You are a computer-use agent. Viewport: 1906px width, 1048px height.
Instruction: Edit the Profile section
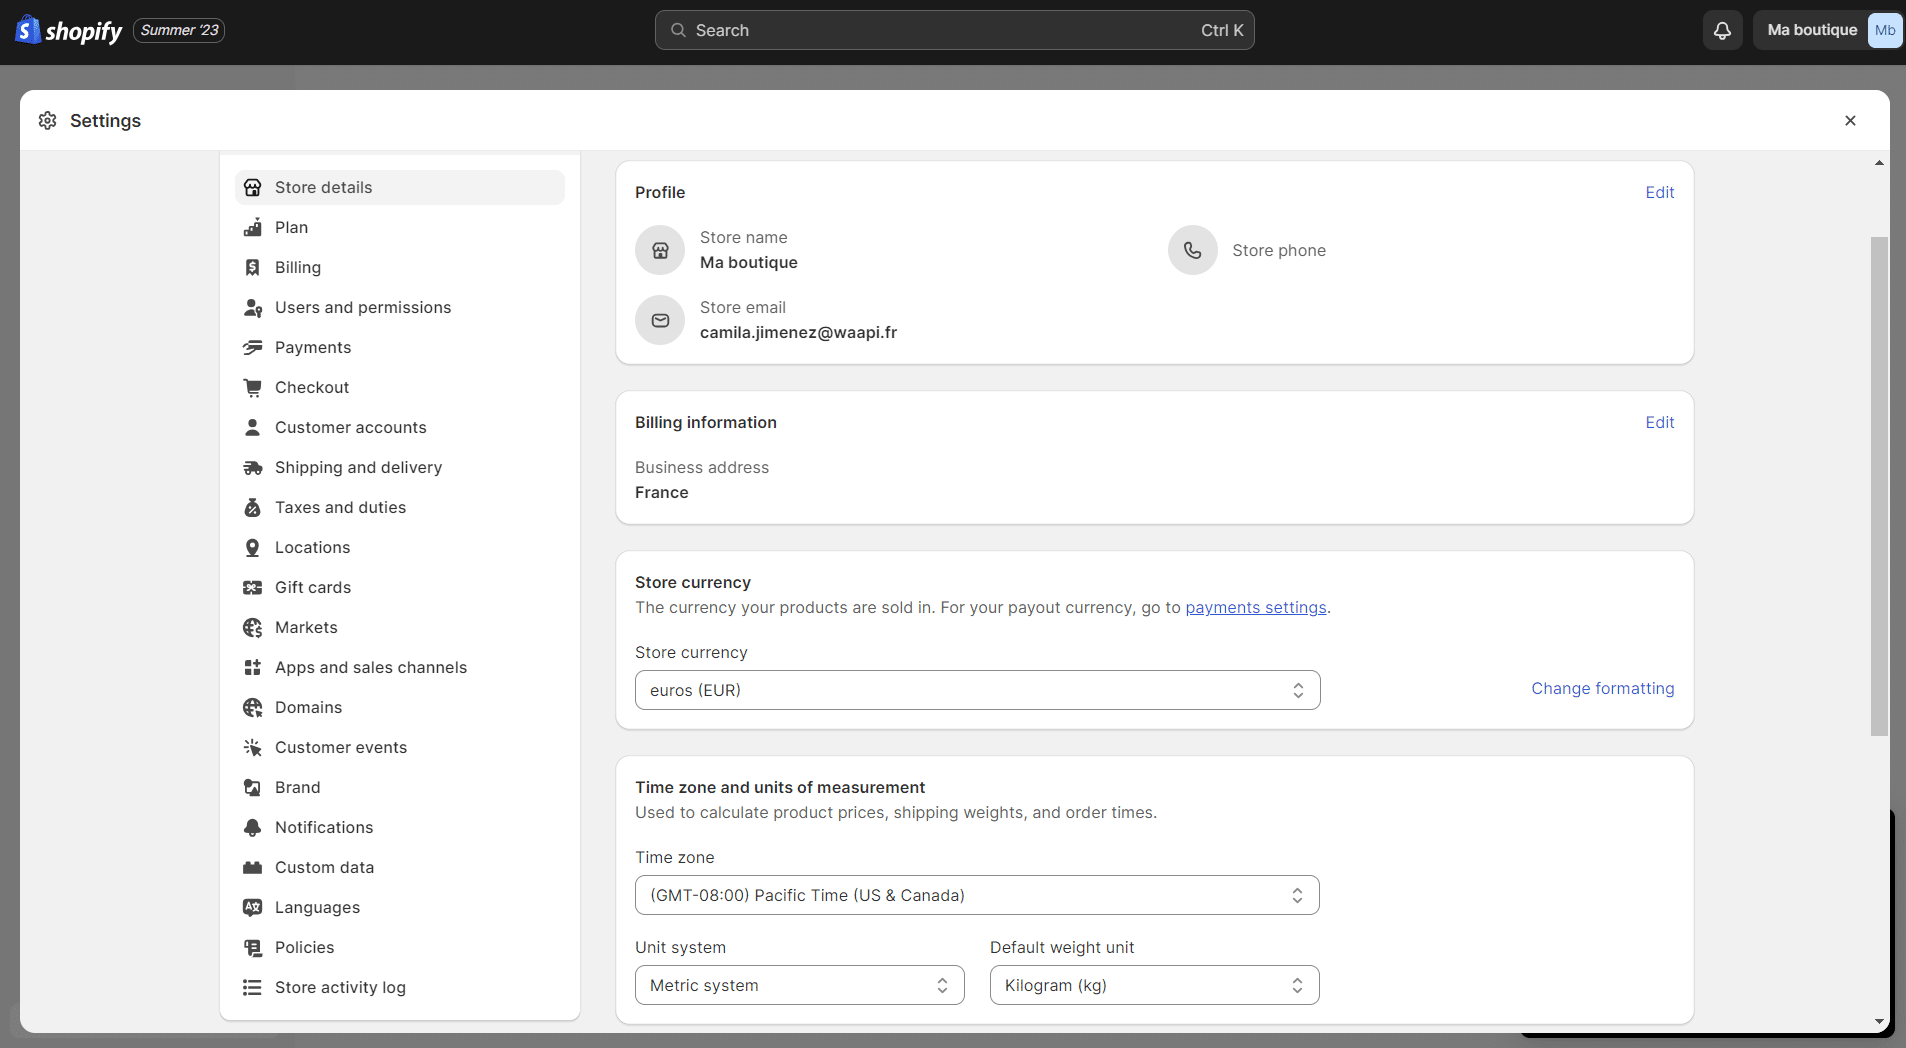coord(1659,192)
